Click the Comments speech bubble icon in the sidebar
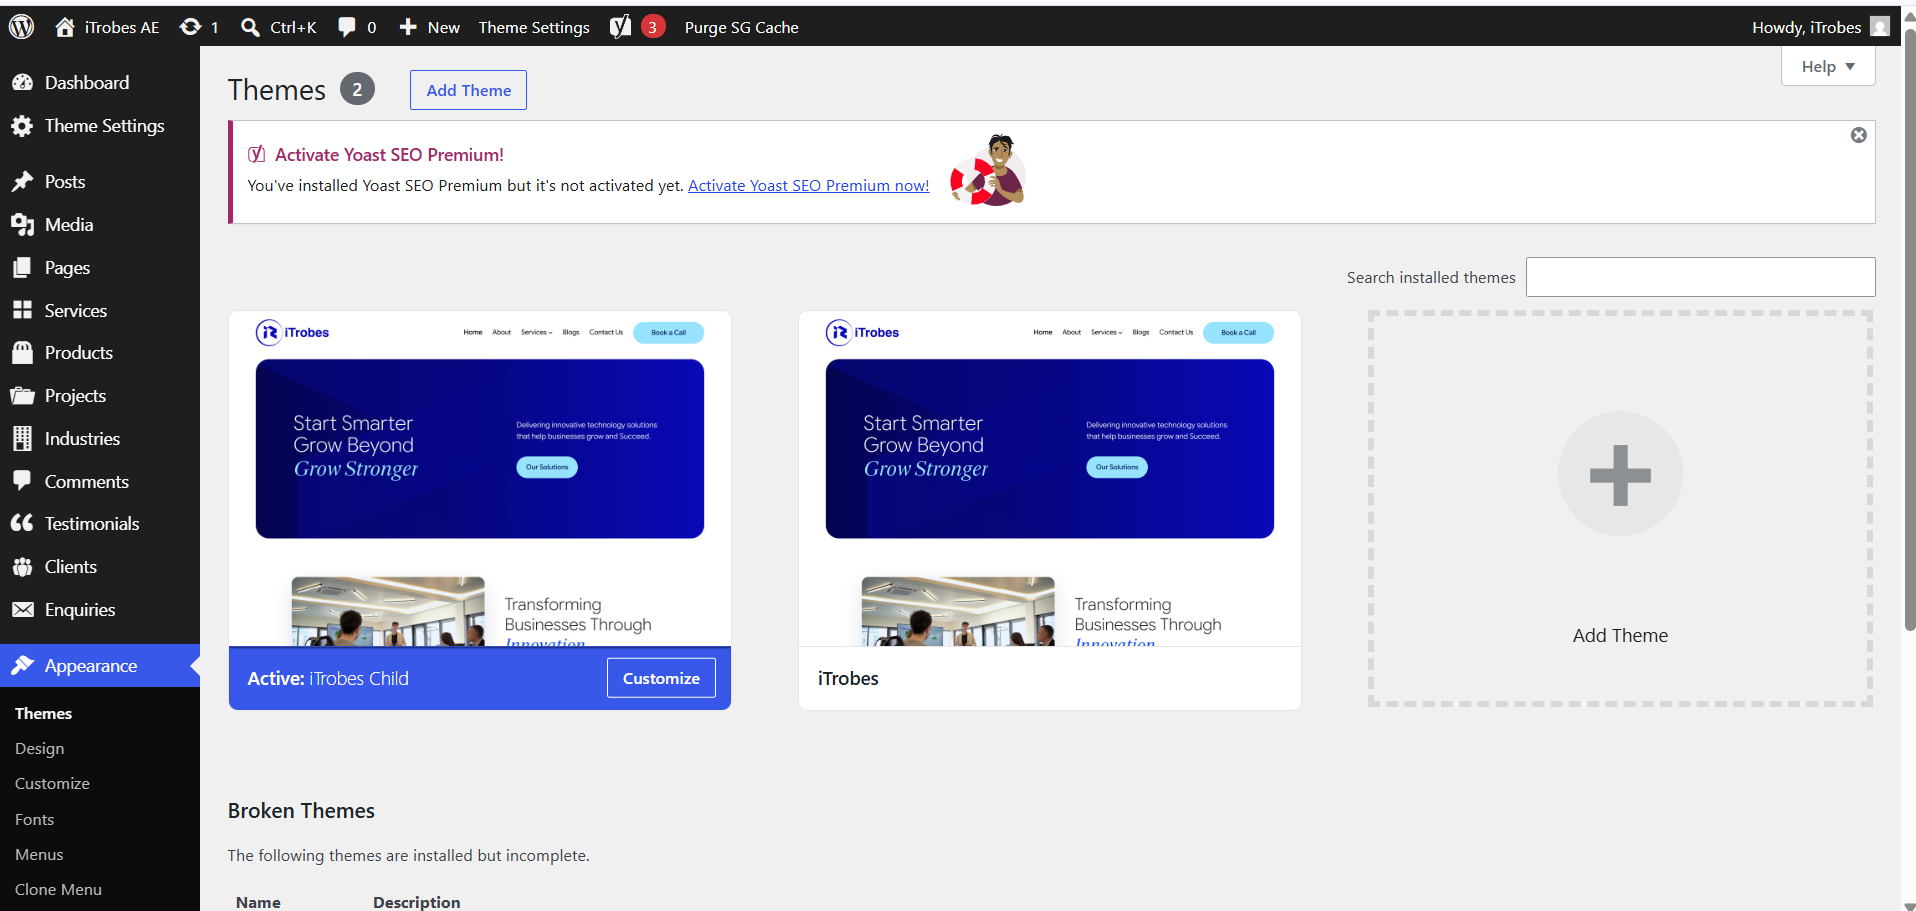 22,482
